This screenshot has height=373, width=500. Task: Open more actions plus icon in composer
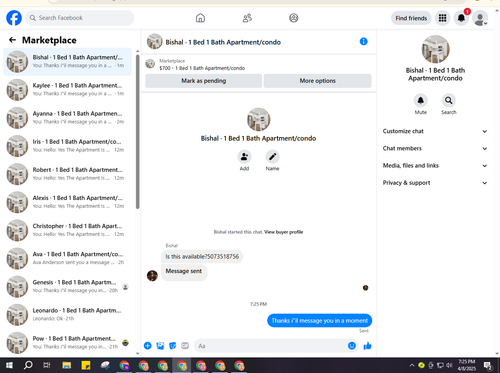[x=148, y=346]
